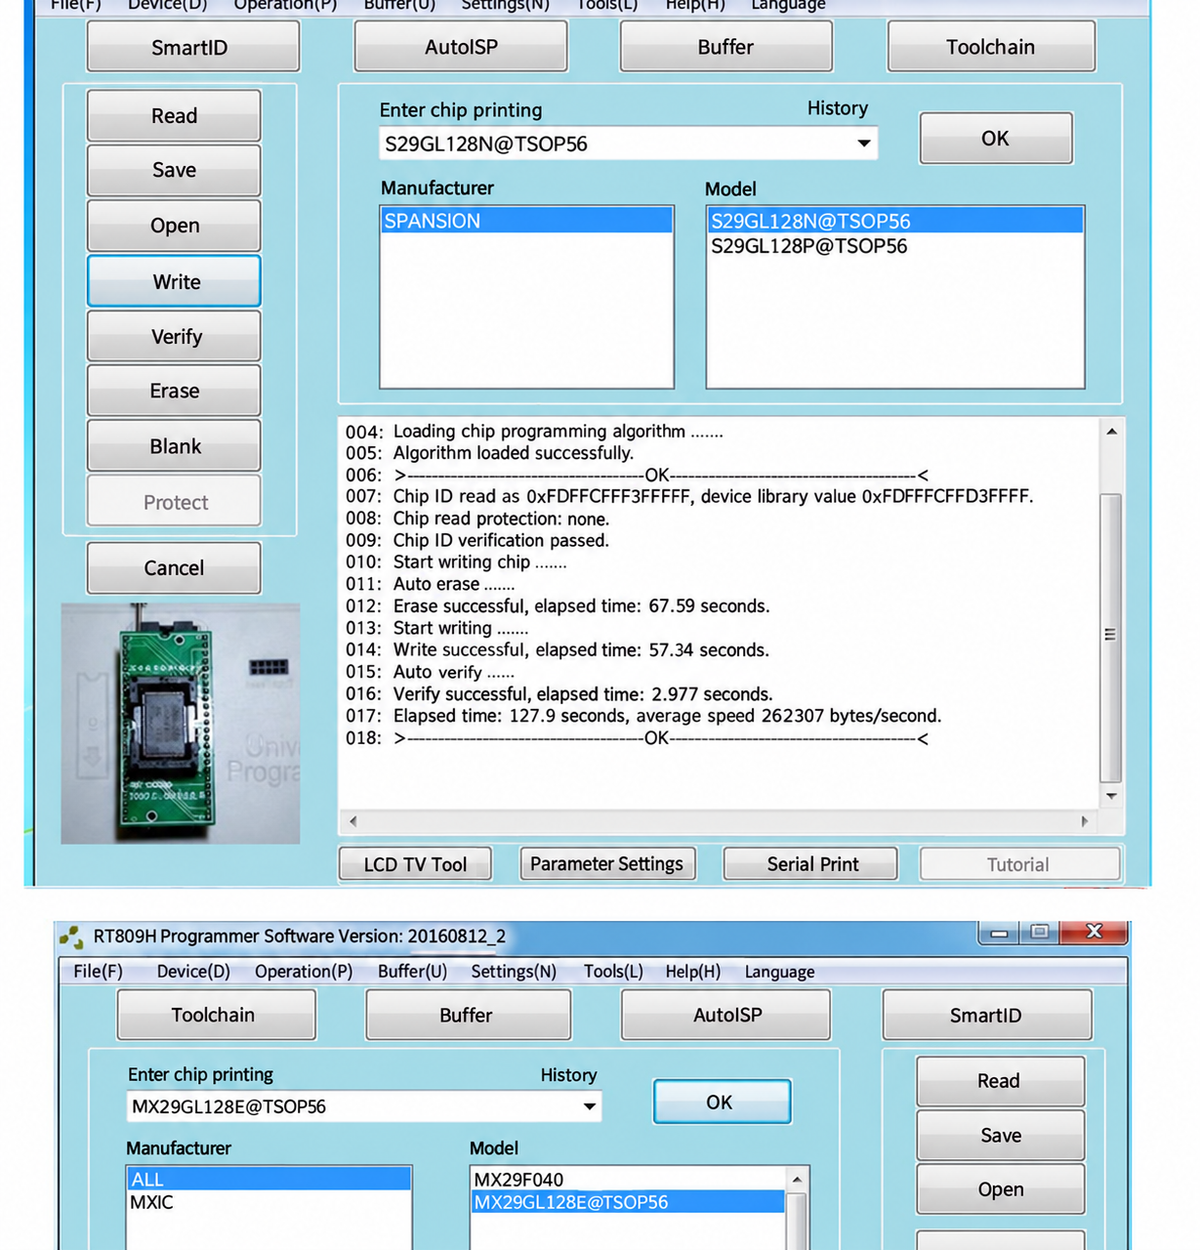Click the TSOP56 adapter photo
The height and width of the screenshot is (1250, 1200).
tap(180, 723)
